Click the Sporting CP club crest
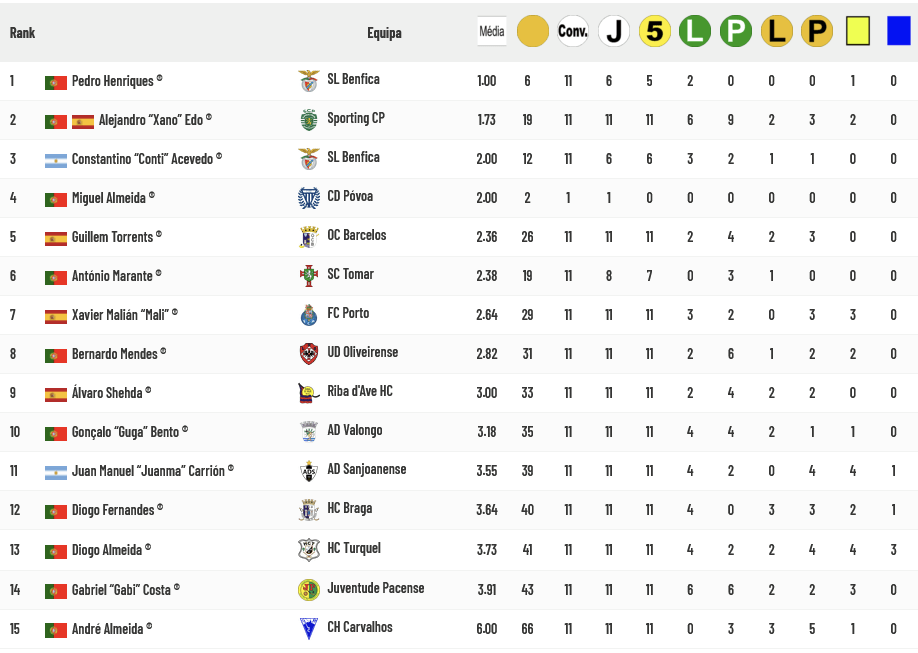Screen dimensions: 918x653 pyautogui.click(x=309, y=120)
